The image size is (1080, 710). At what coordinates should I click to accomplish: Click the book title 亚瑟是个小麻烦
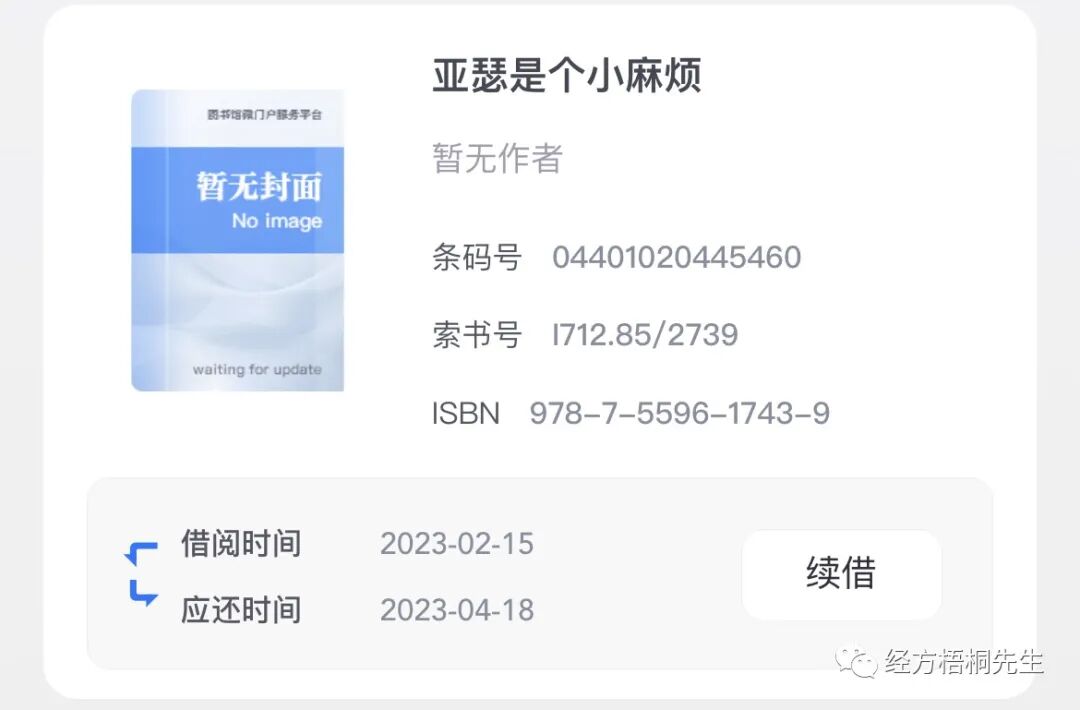[x=567, y=75]
